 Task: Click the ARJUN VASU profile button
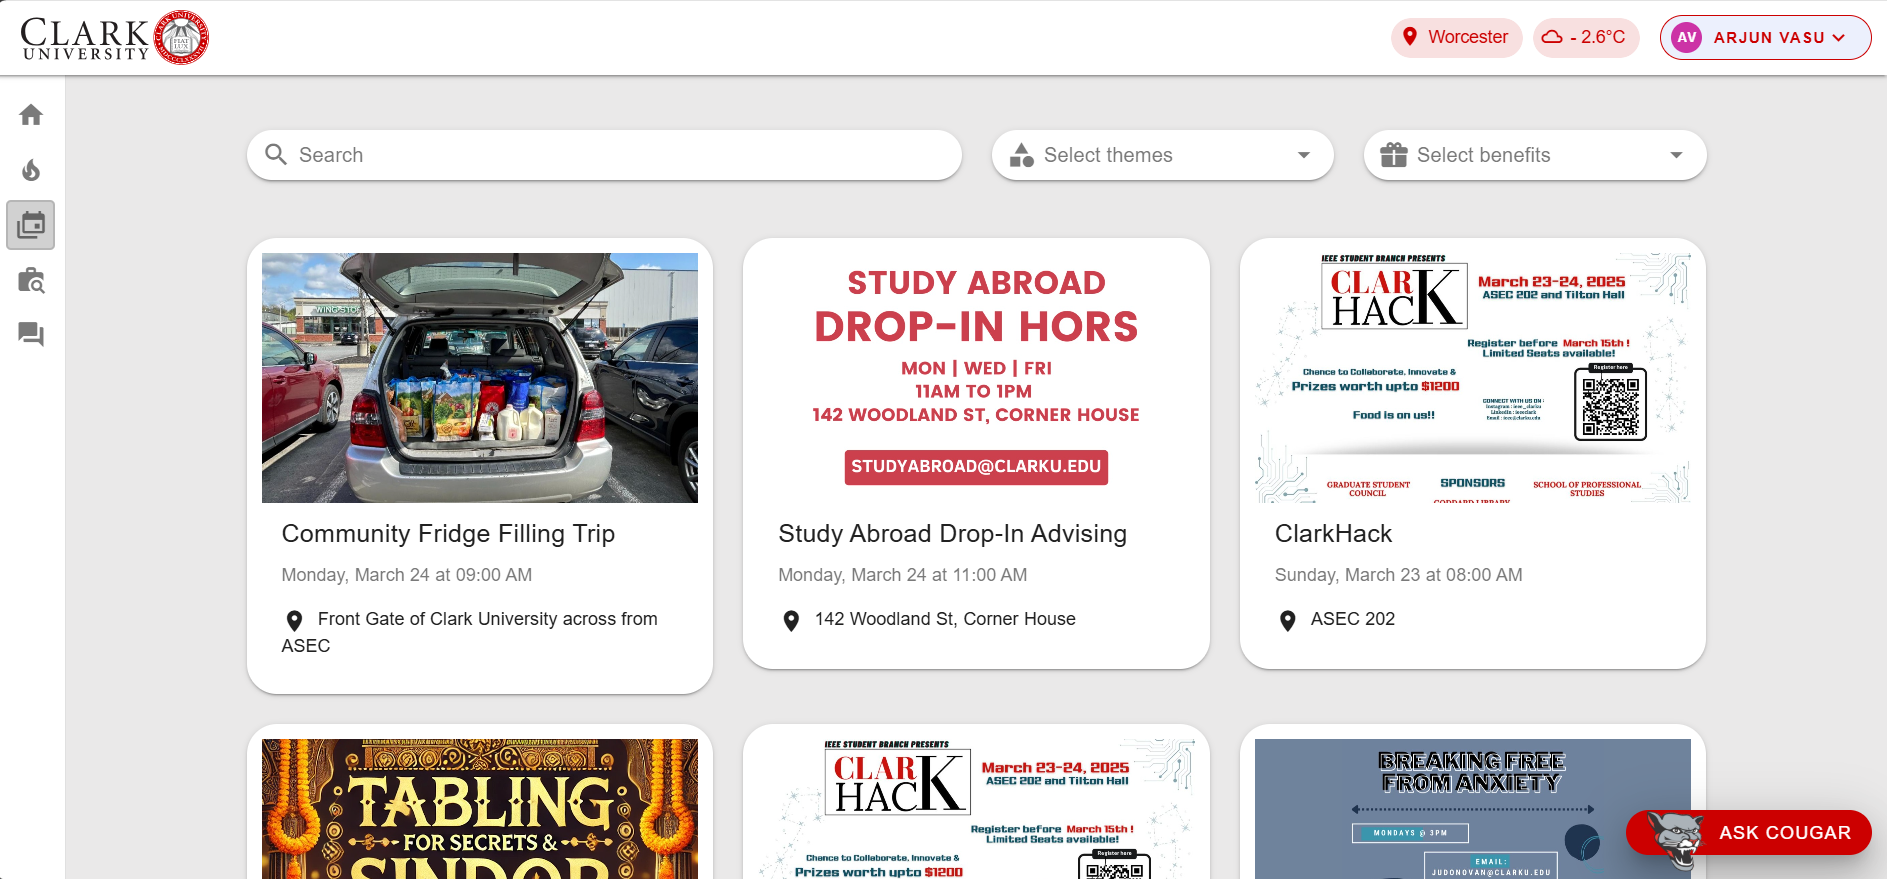coord(1766,38)
